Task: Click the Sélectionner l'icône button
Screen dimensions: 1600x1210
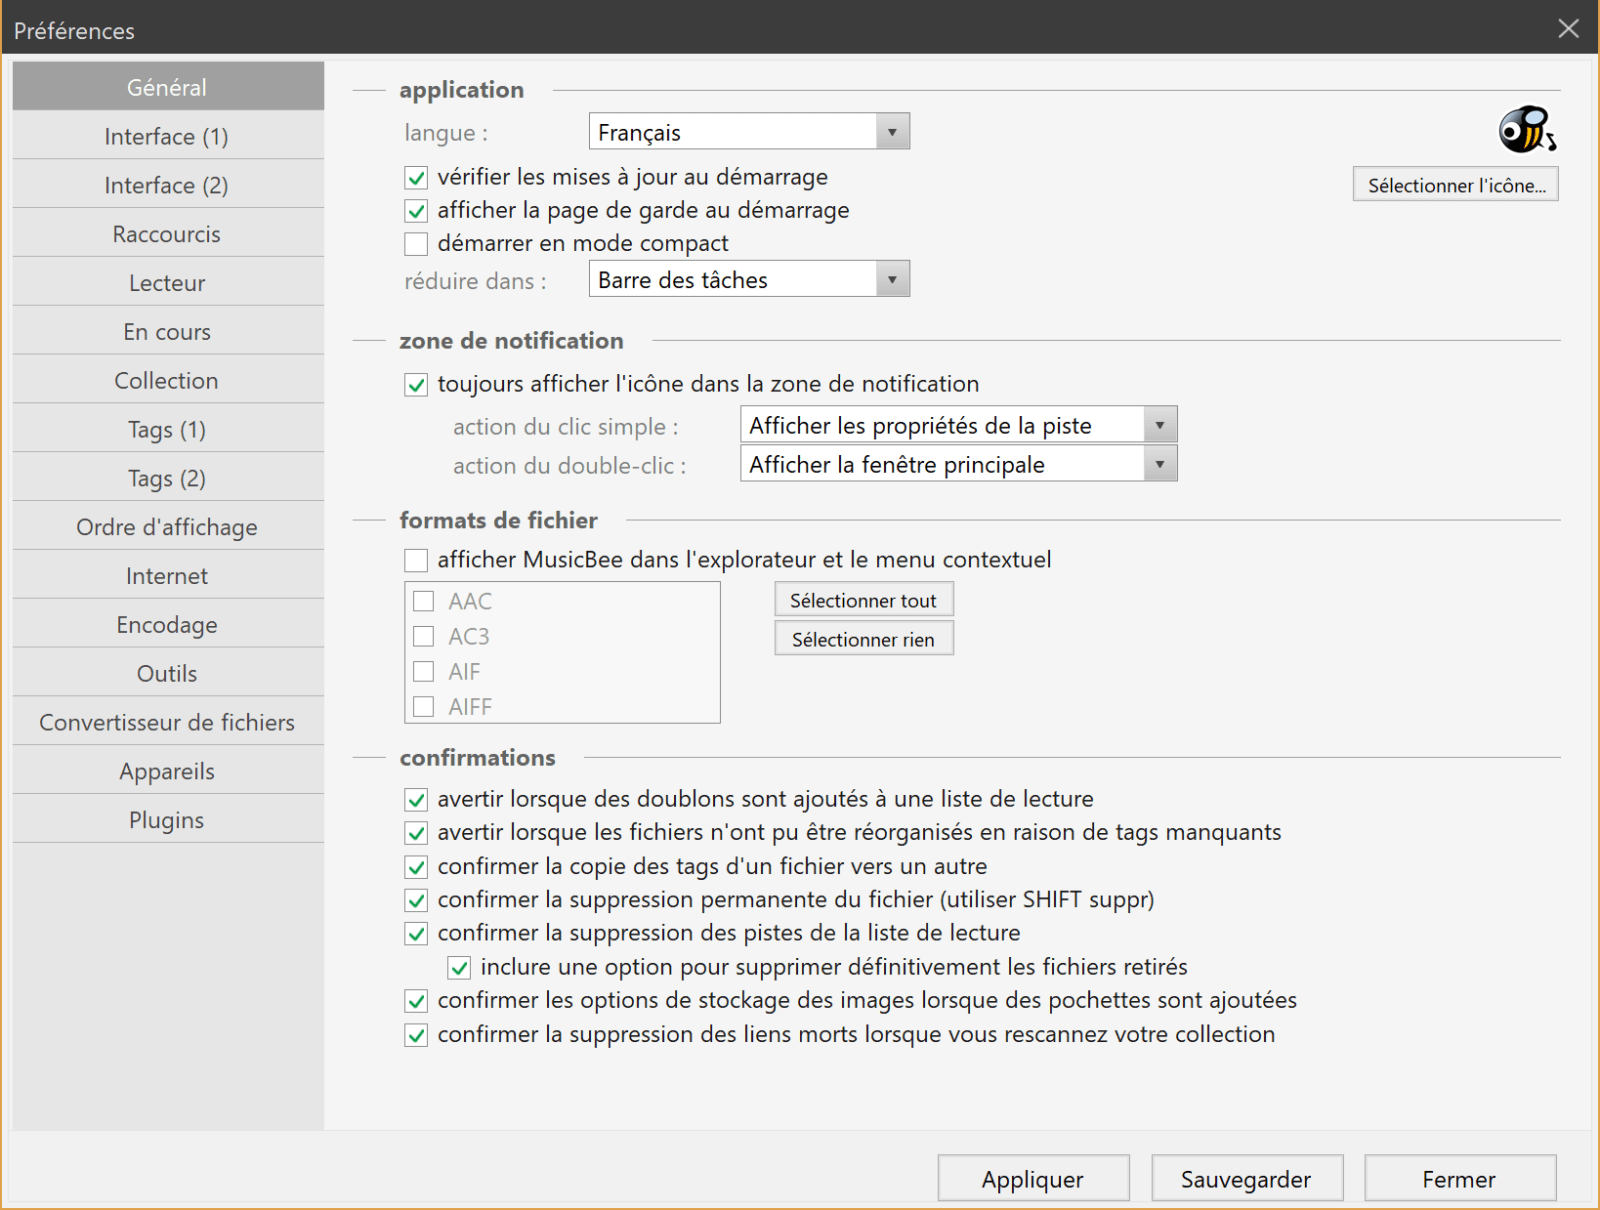Action: click(x=1454, y=184)
